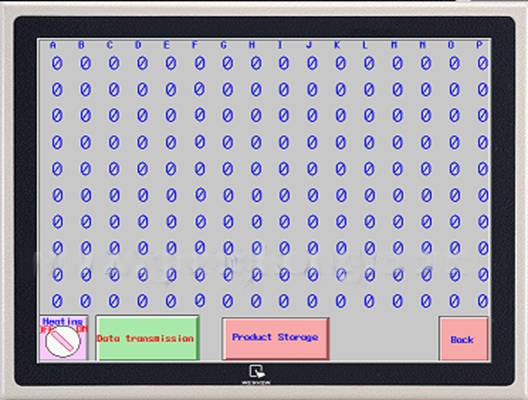The width and height of the screenshot is (528, 400).
Task: Select the last-row value in column P
Action: [x=483, y=301]
